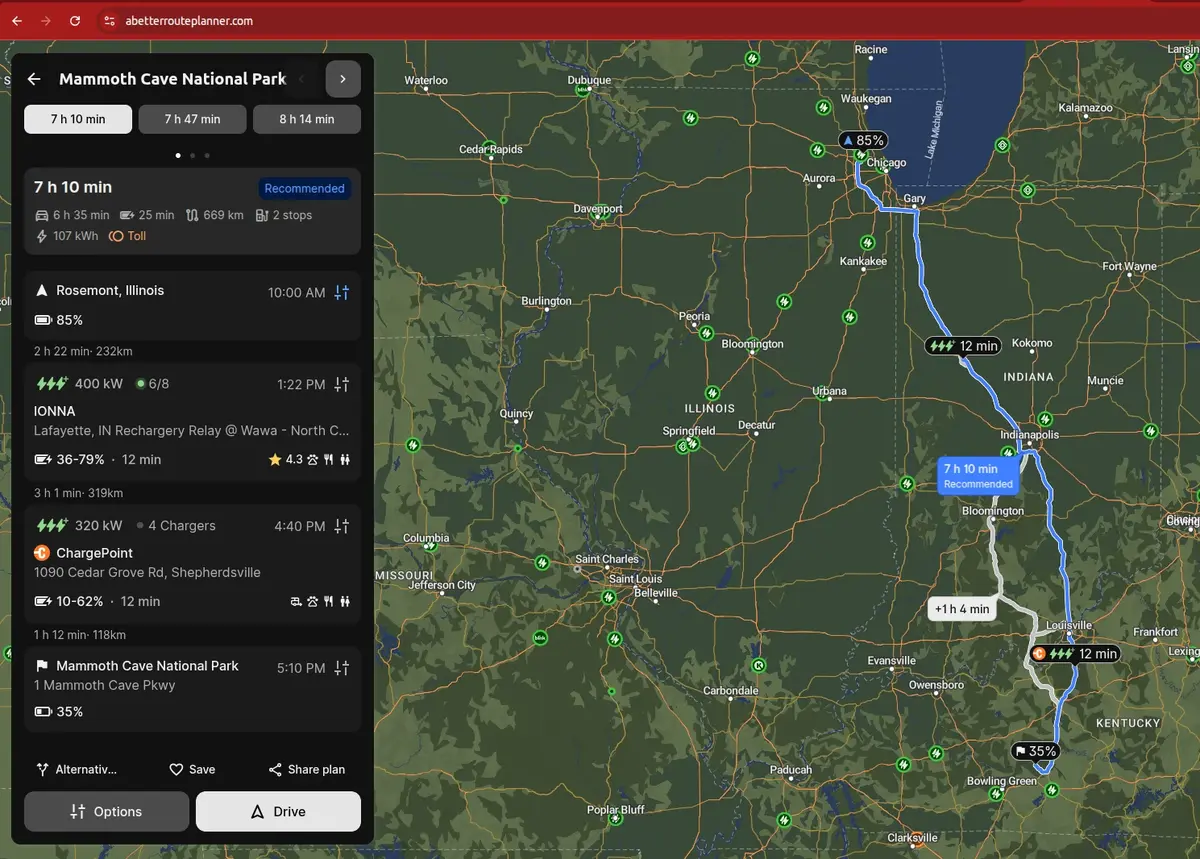Click green charger marker at Saint Louis
Image resolution: width=1200 pixels, height=859 pixels.
(608, 598)
